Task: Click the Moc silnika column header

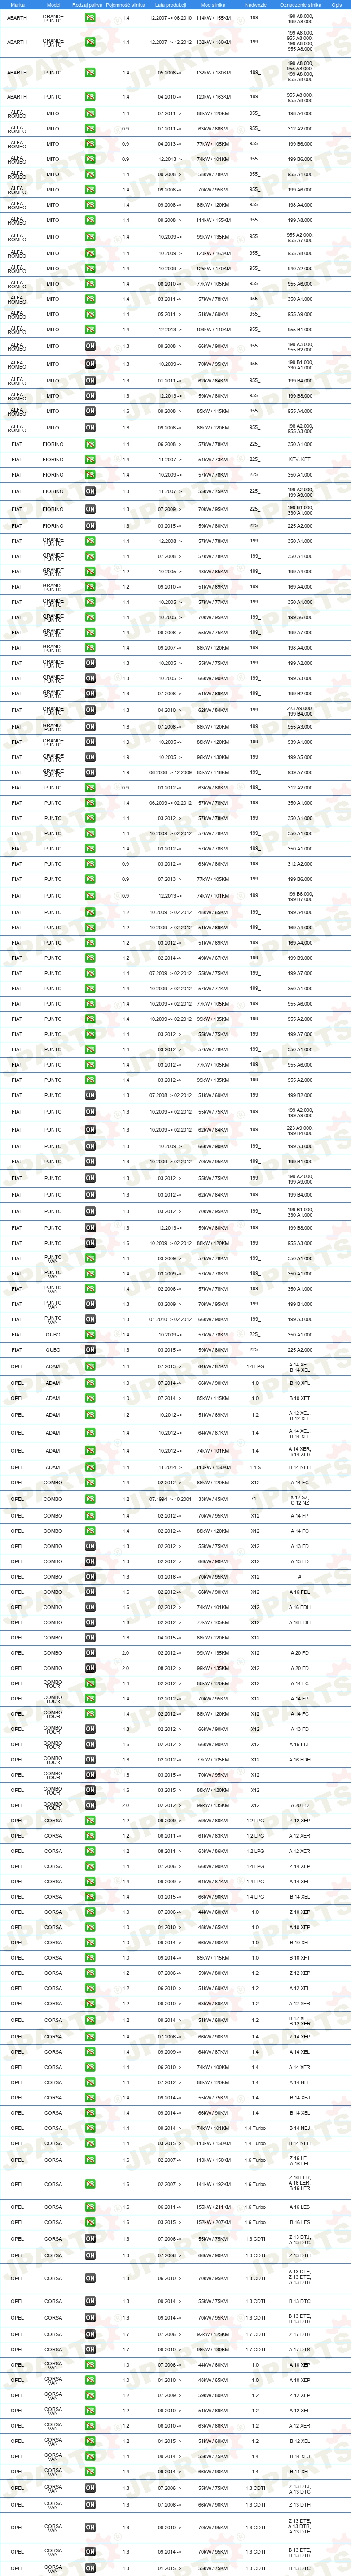Action: [x=213, y=4]
